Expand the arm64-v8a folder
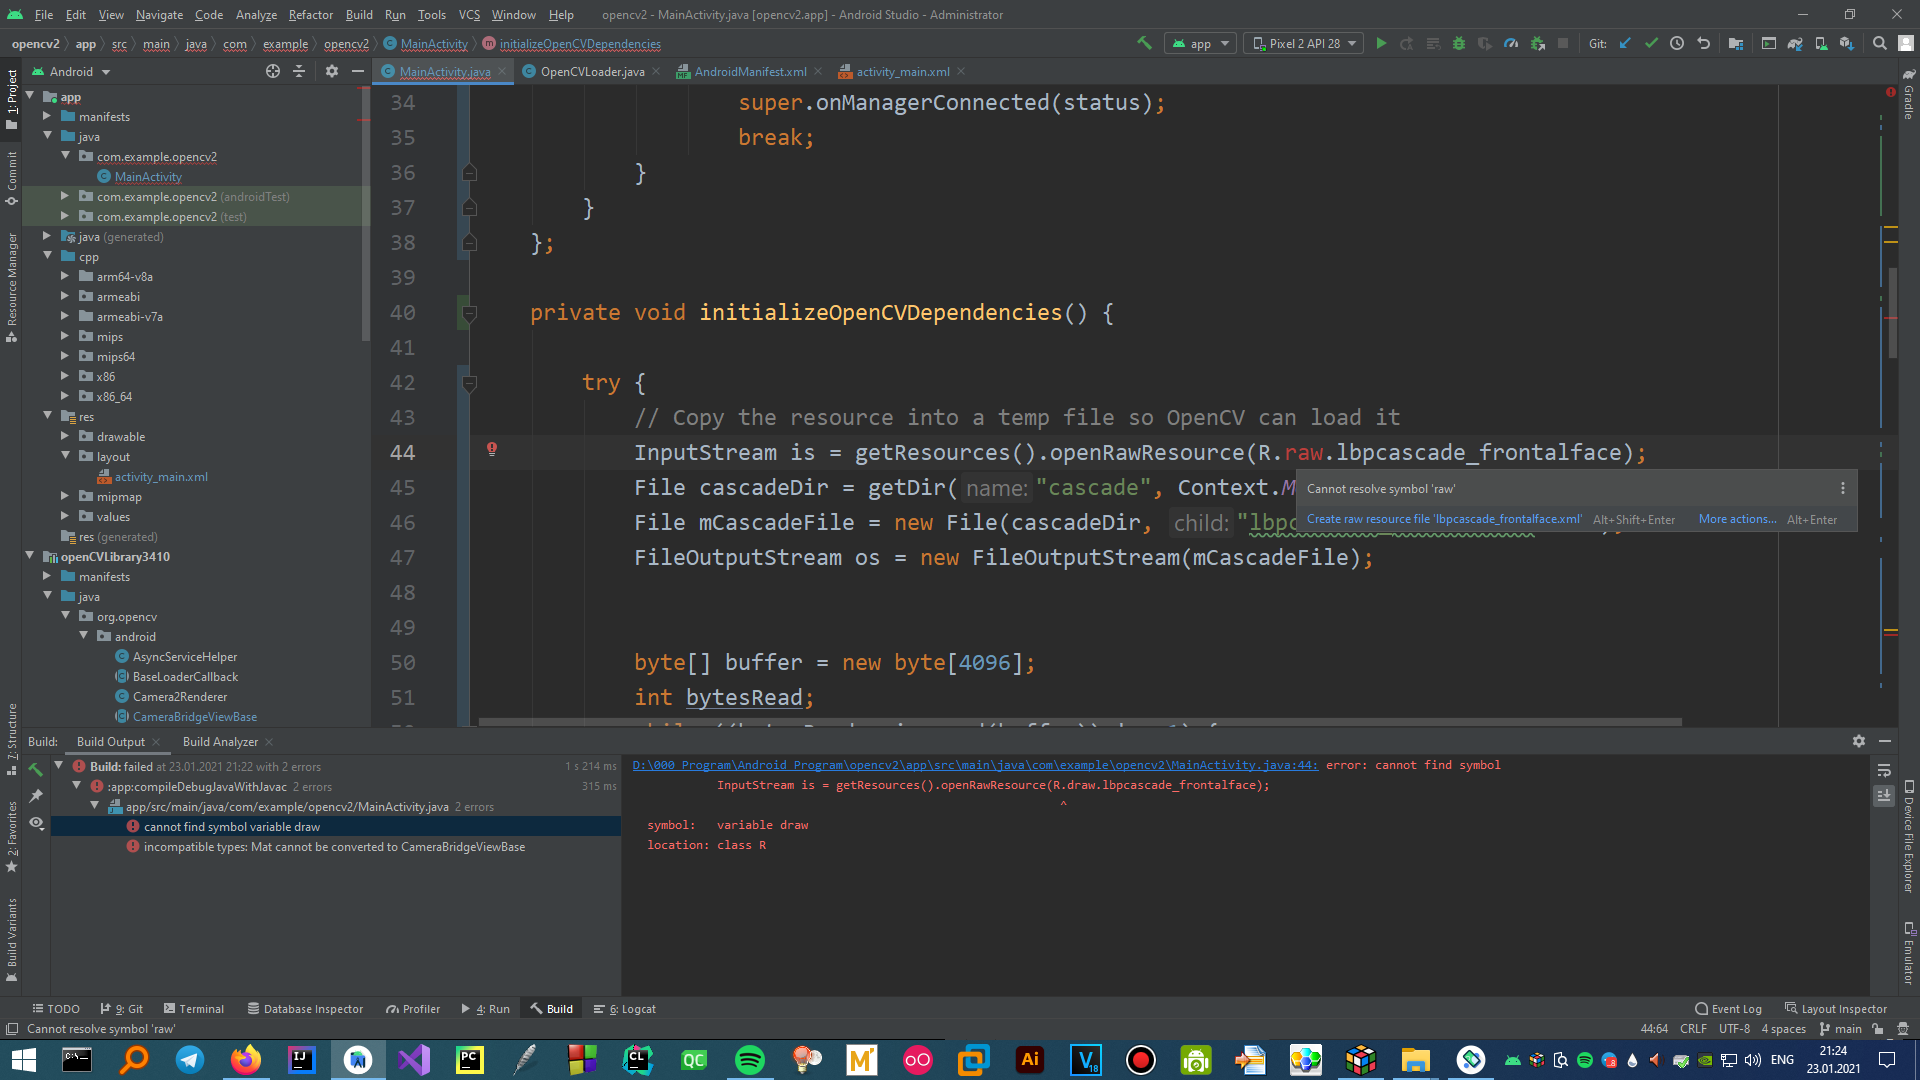1920x1080 pixels. click(x=65, y=276)
